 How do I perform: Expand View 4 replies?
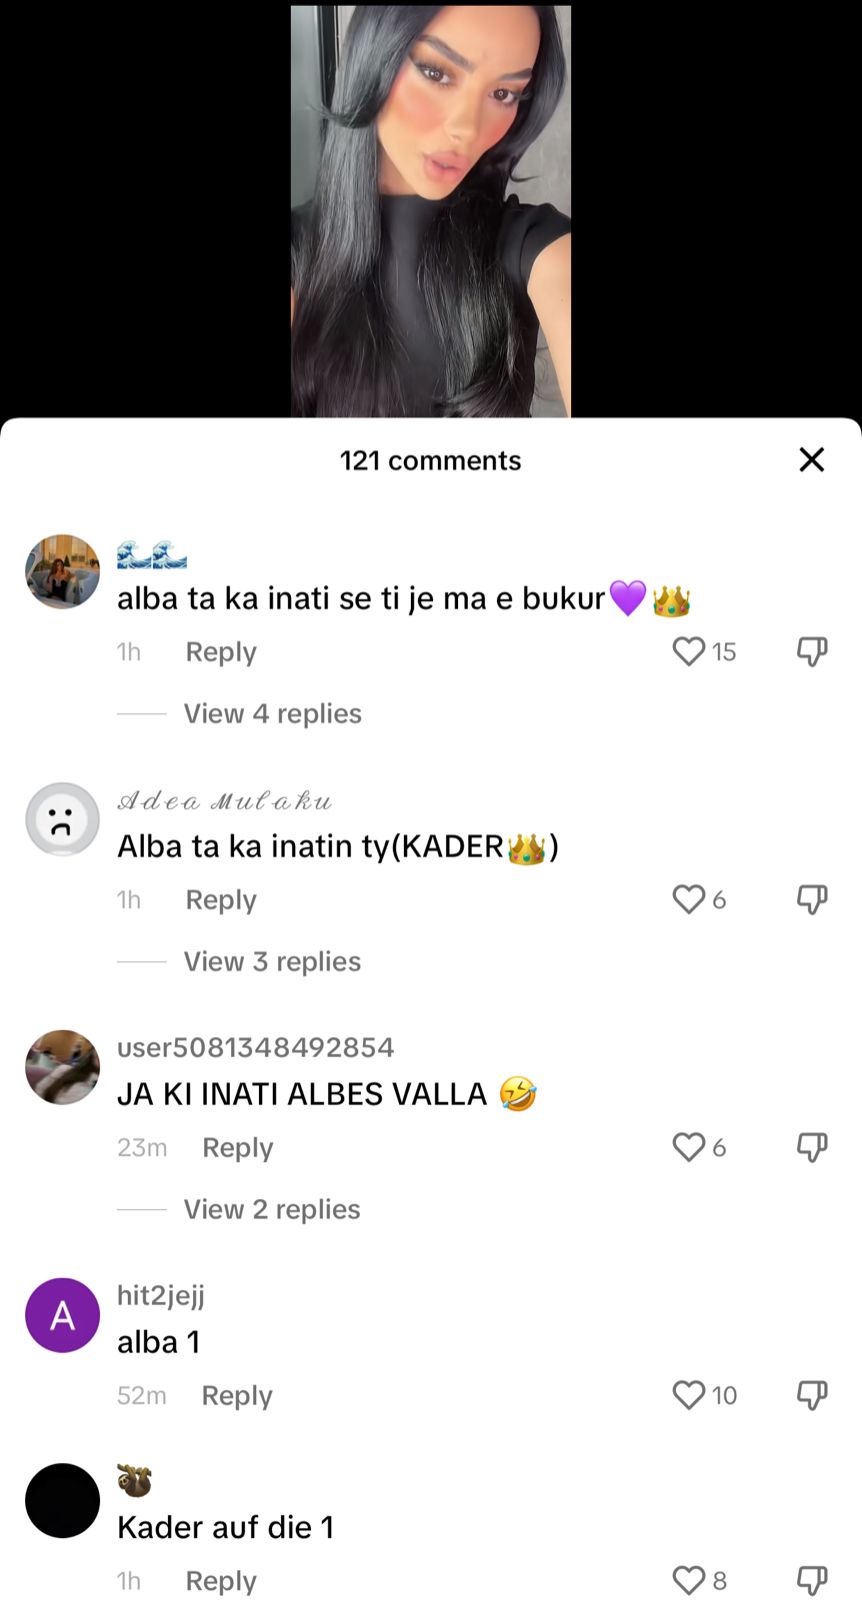point(272,714)
